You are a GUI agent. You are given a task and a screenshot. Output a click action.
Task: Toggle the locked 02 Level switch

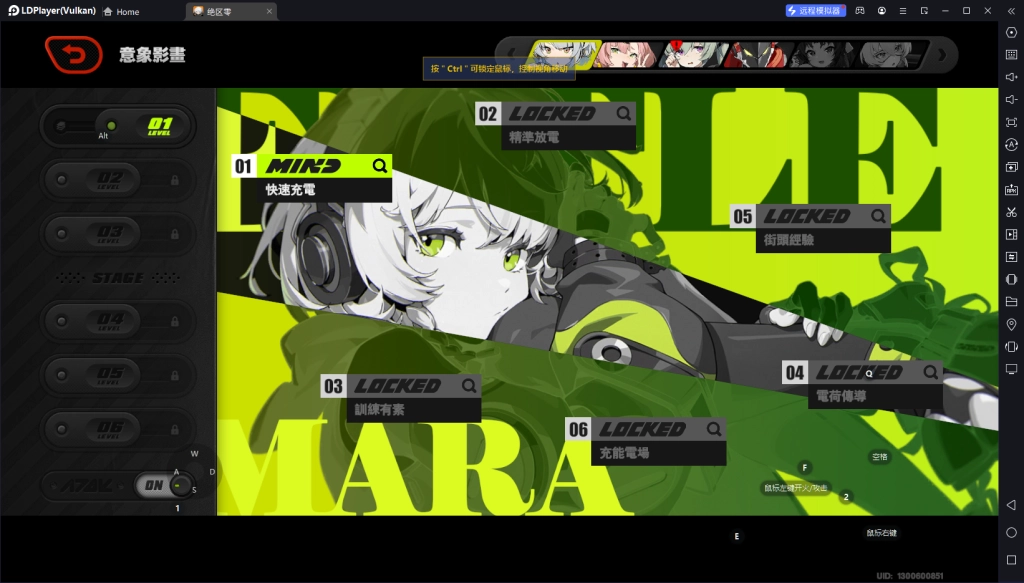click(x=118, y=180)
